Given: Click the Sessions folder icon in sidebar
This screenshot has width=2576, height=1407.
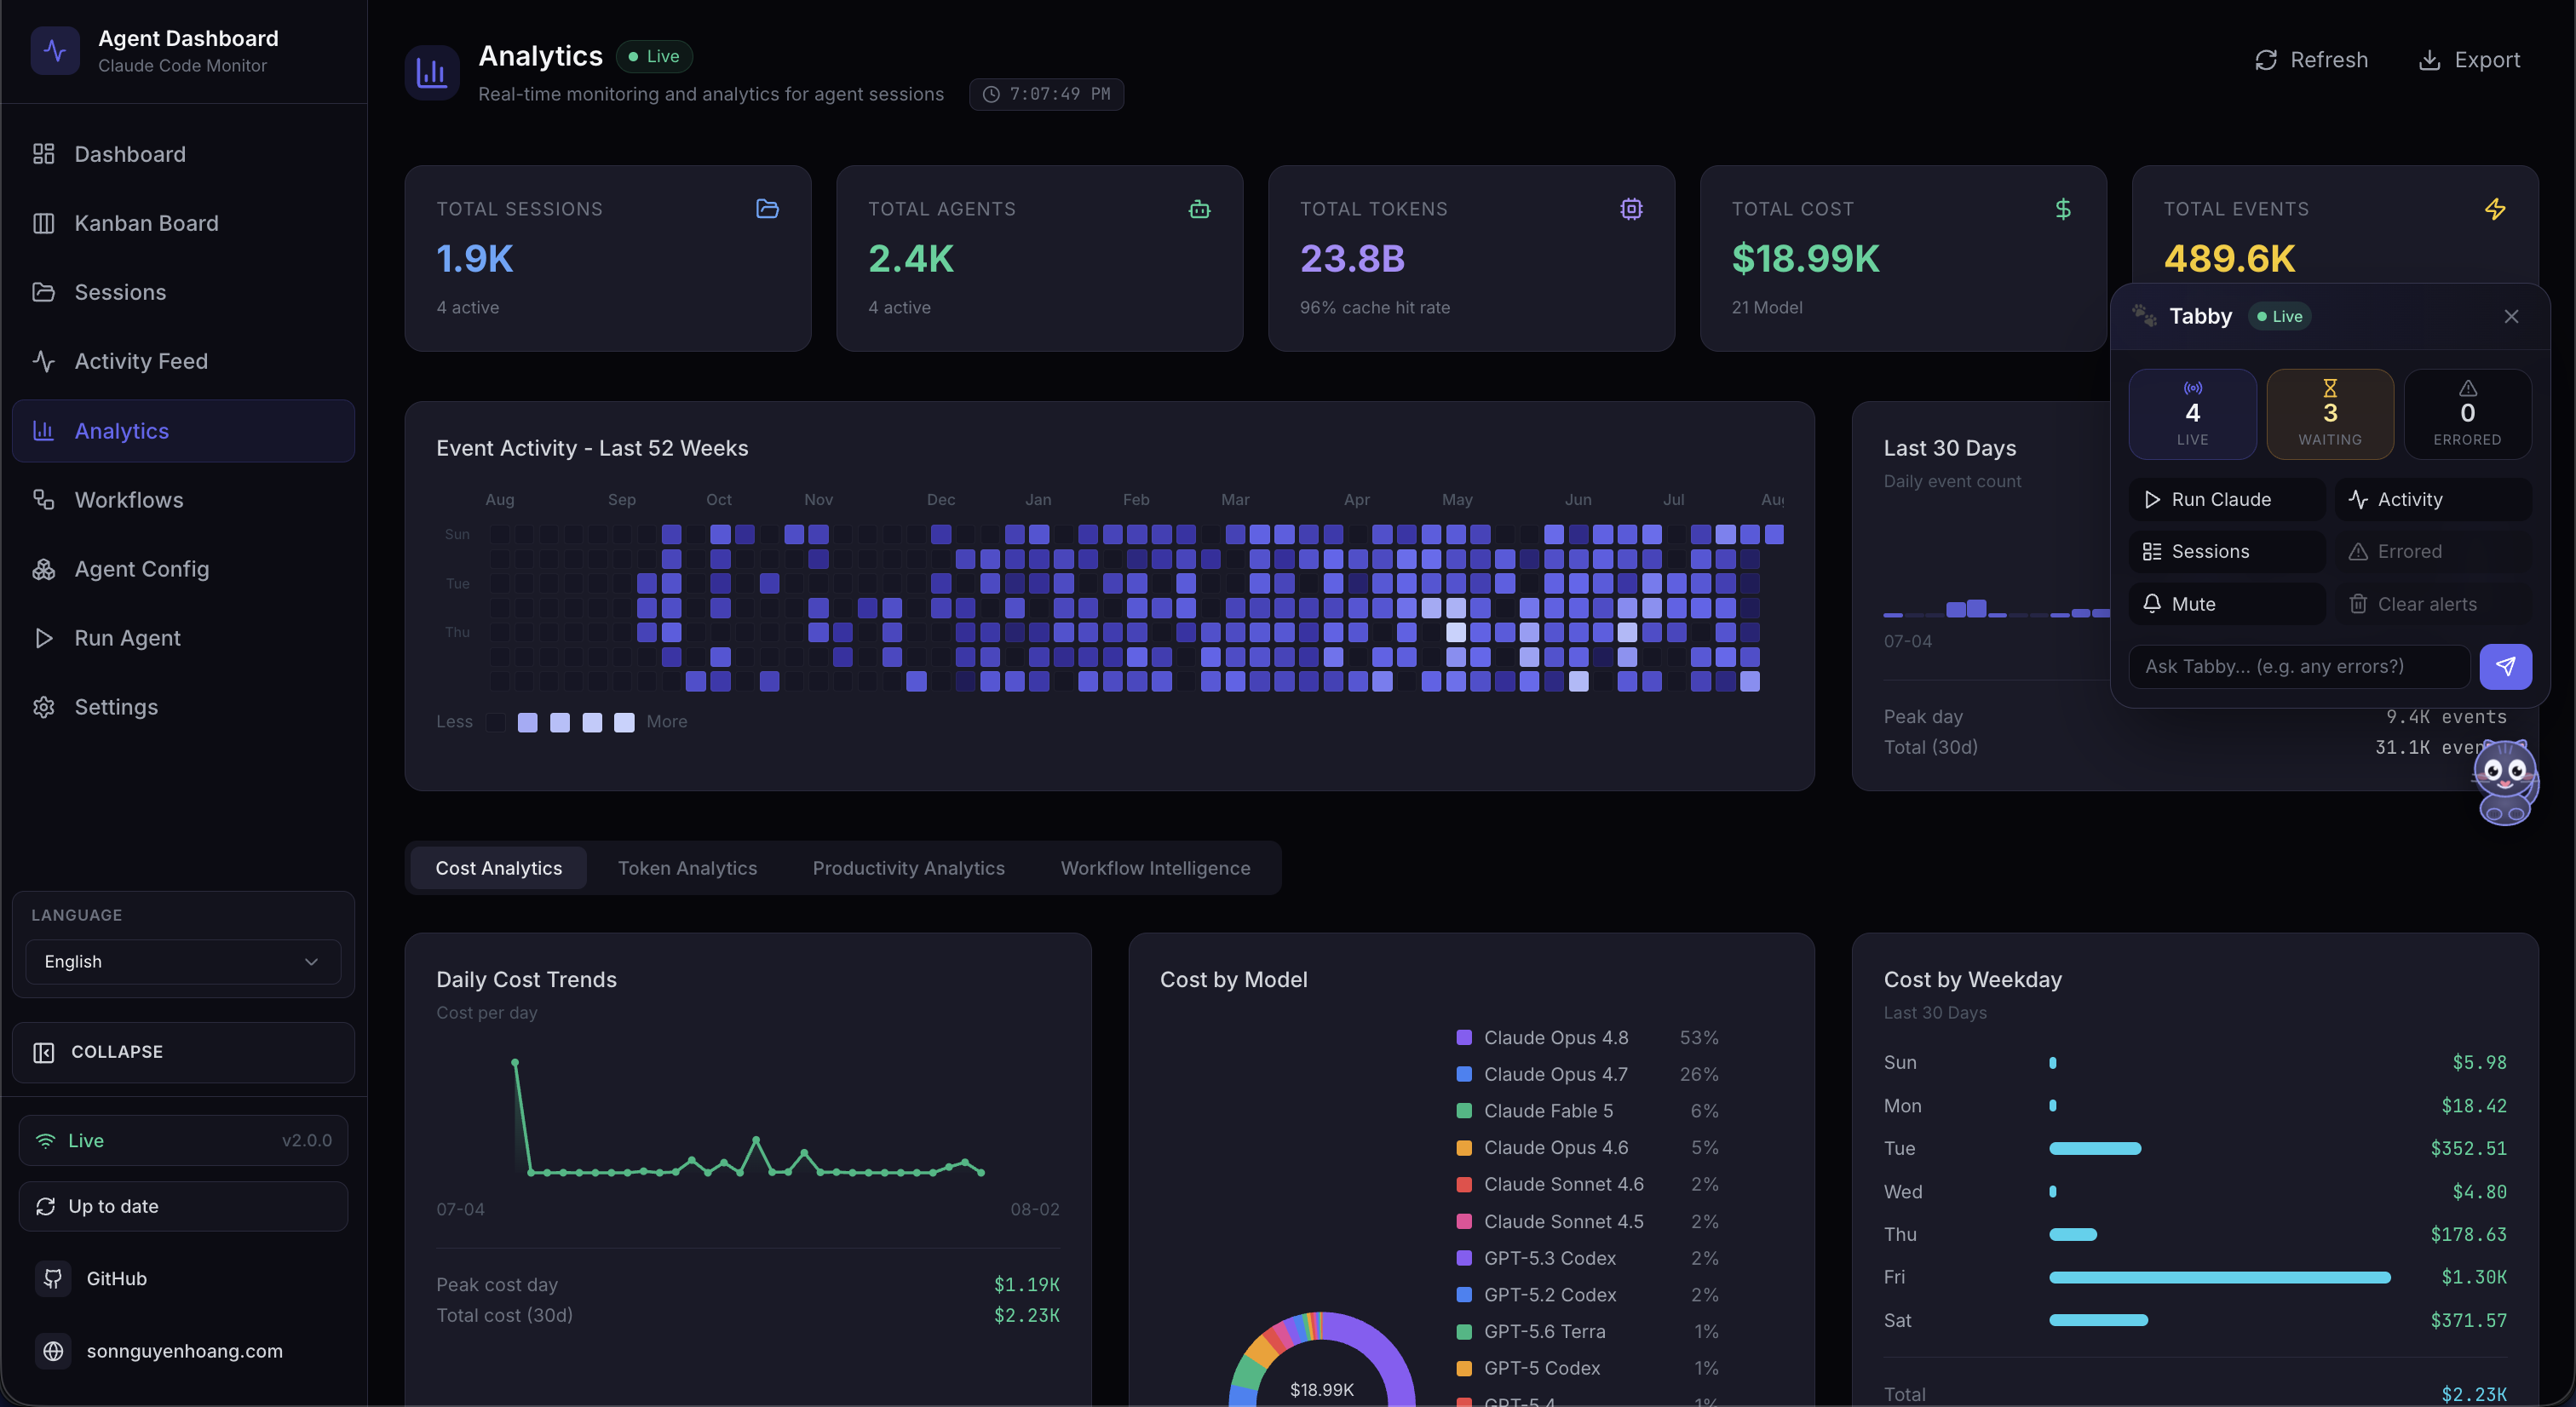Looking at the screenshot, I should (43, 292).
